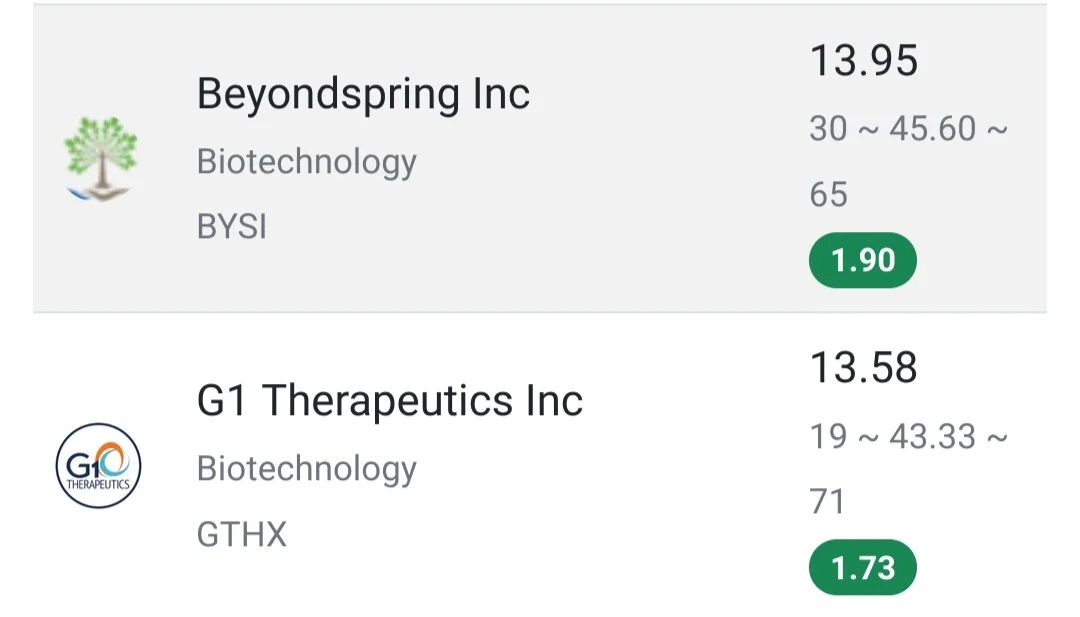Screen dimensions: 1080x617
Task: Click the 65 high target value
Action: 829,195
